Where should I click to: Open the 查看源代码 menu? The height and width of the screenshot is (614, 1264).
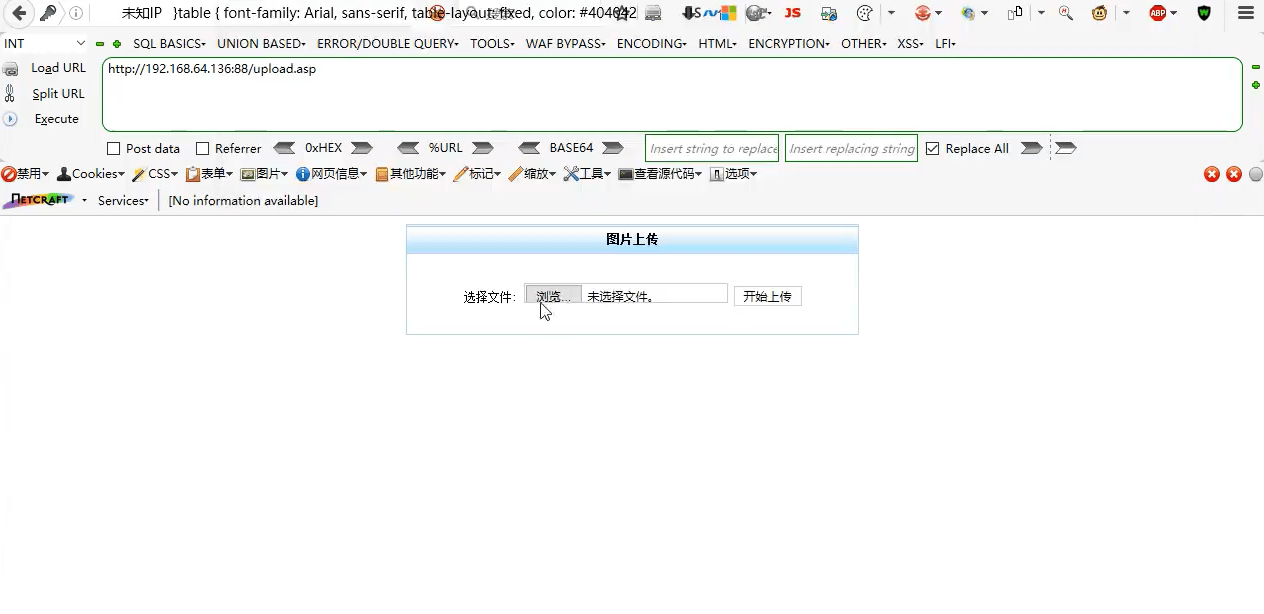pyautogui.click(x=660, y=174)
